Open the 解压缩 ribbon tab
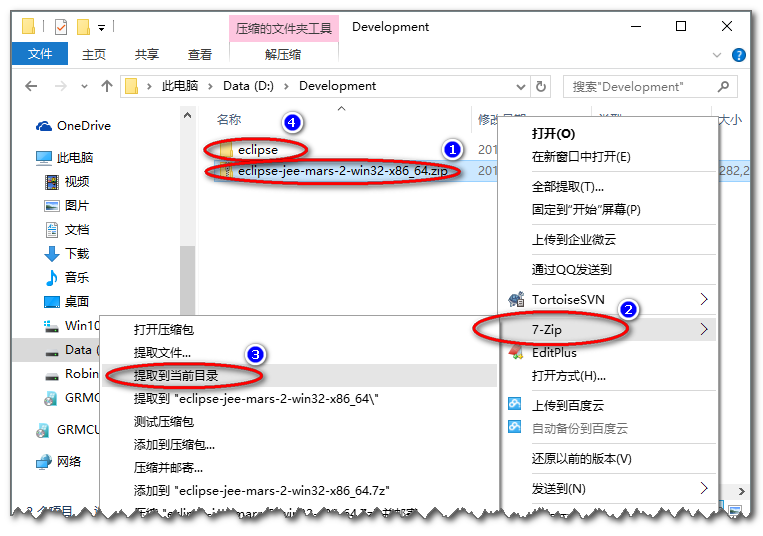This screenshot has height=536, width=763. click(x=284, y=54)
